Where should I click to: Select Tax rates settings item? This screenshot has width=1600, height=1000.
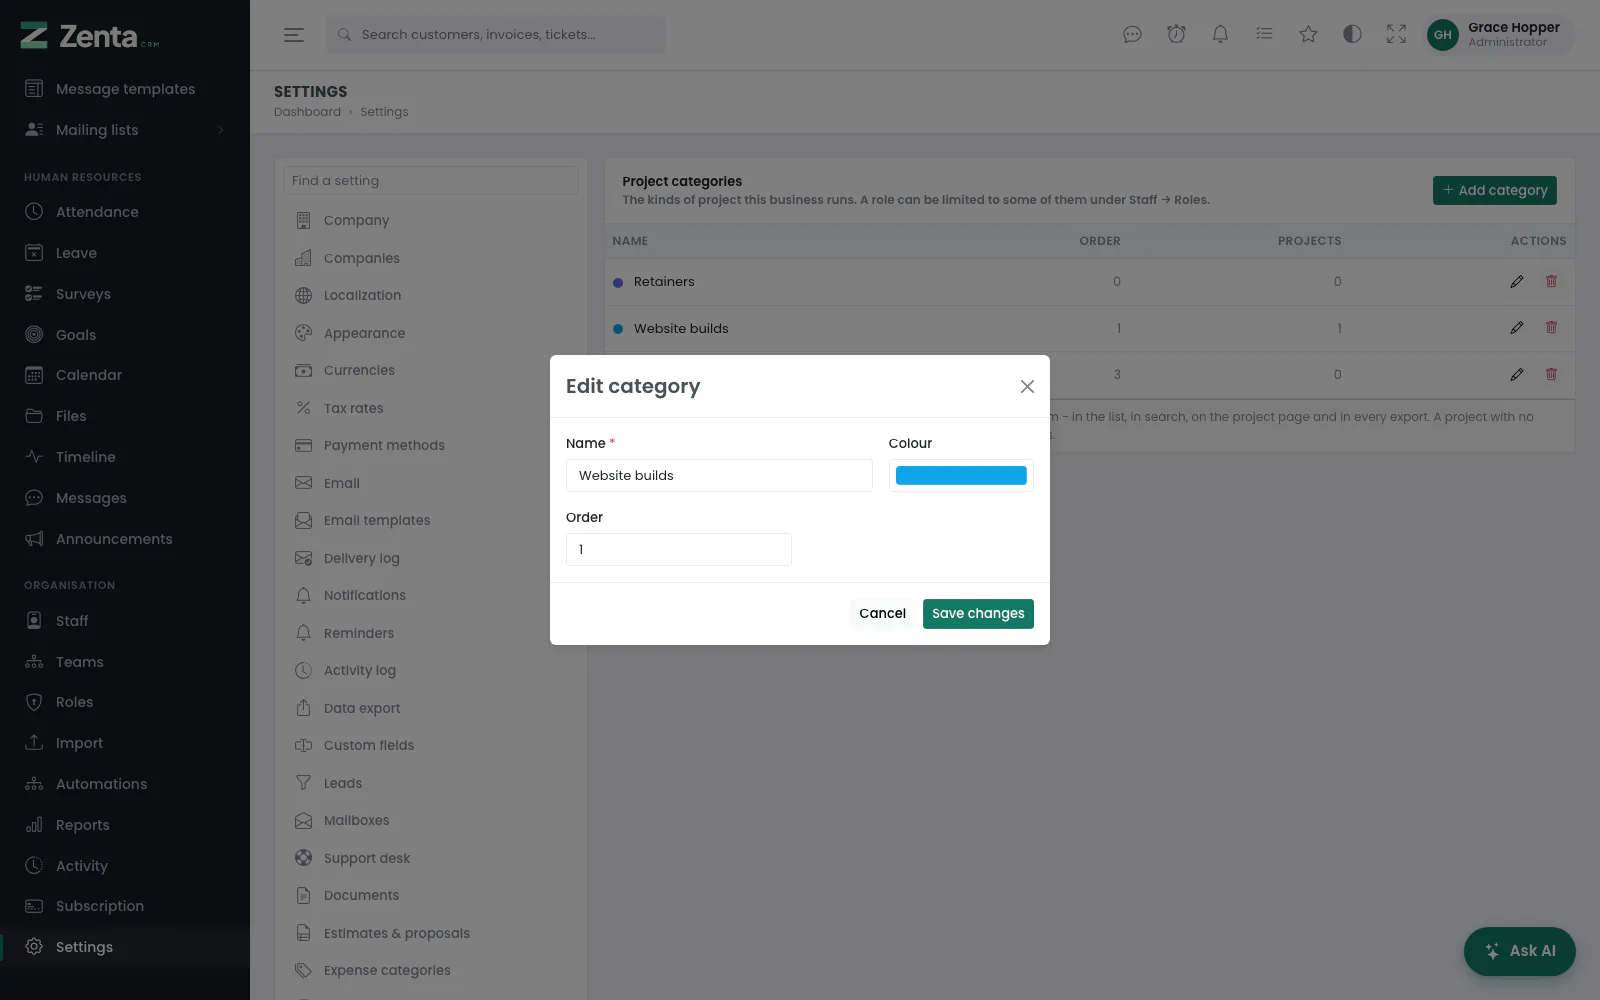coord(431,408)
